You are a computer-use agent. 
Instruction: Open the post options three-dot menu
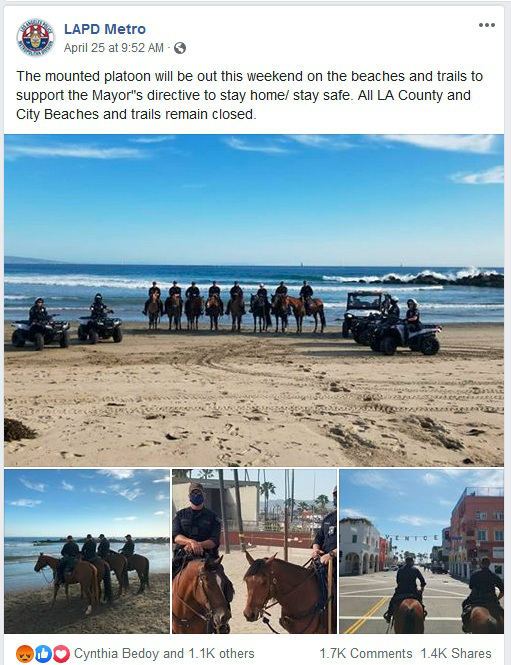[x=486, y=25]
